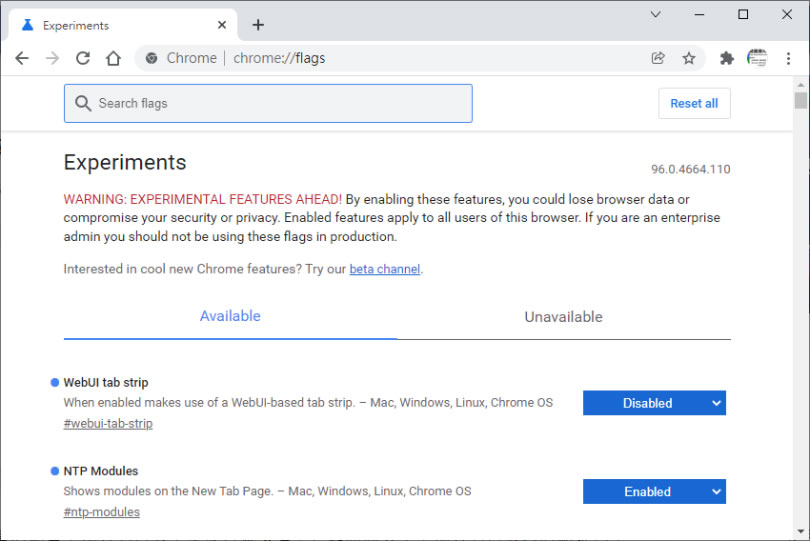The image size is (810, 541).
Task: Share this page icon in address bar
Action: click(x=658, y=58)
